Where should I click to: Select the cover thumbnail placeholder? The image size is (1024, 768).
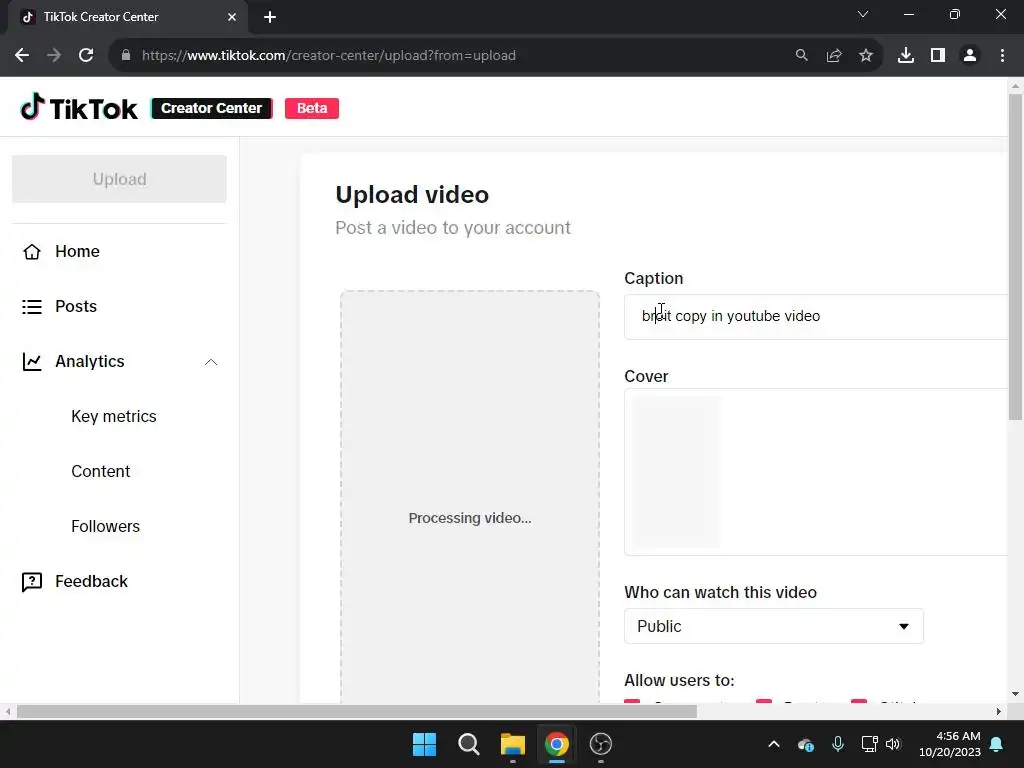(676, 472)
